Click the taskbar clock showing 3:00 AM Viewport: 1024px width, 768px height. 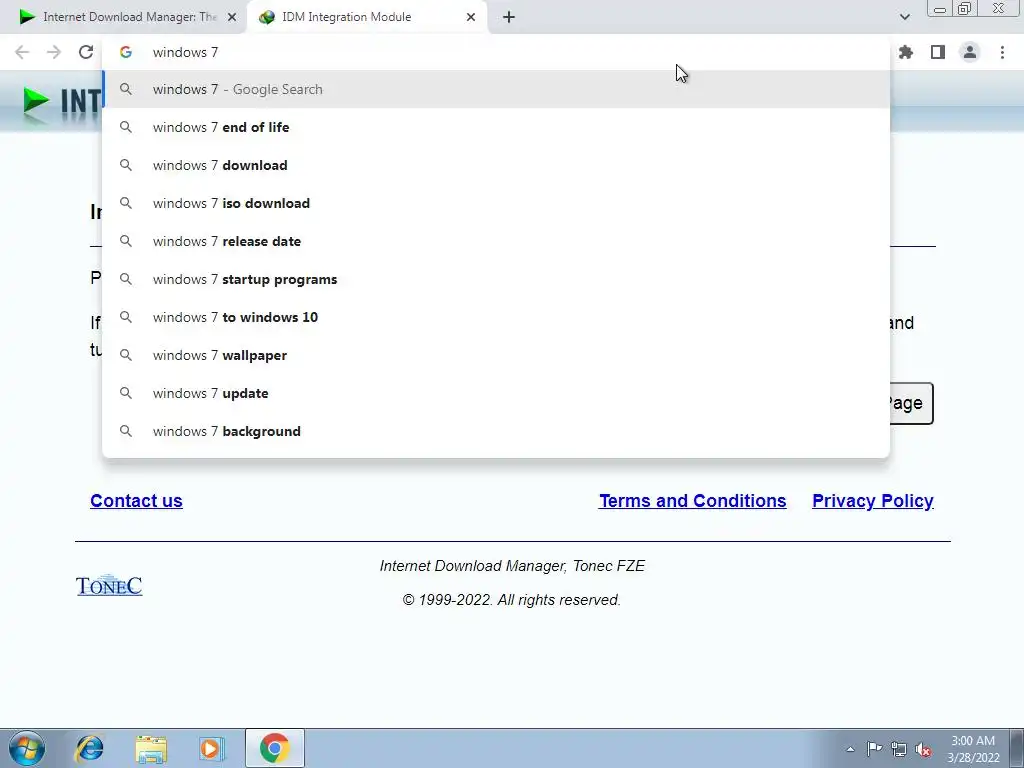pyautogui.click(x=973, y=749)
